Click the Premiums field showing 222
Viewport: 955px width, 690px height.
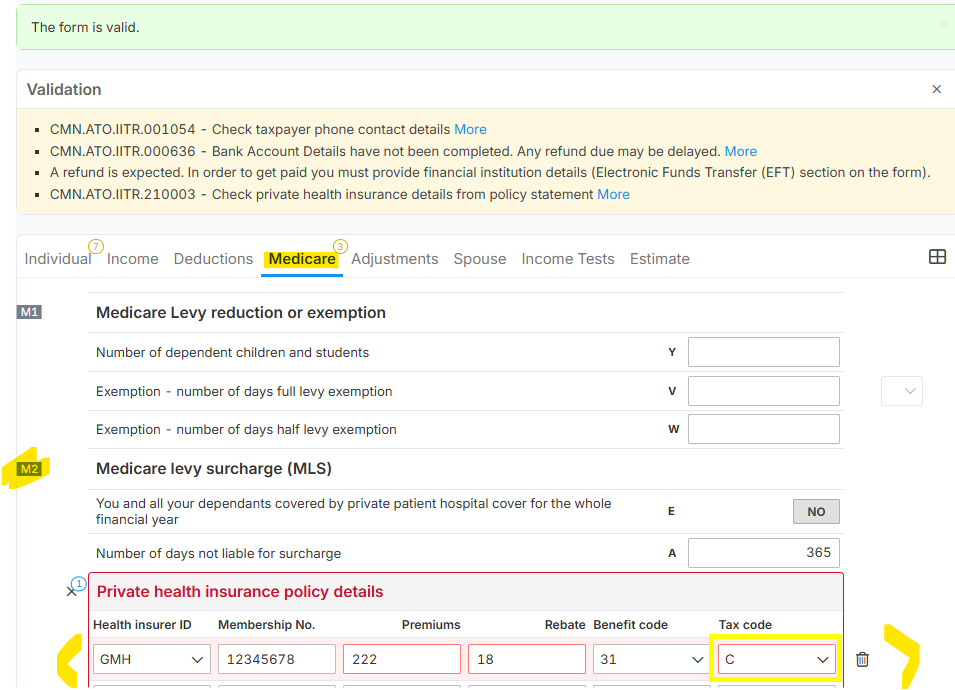point(402,659)
